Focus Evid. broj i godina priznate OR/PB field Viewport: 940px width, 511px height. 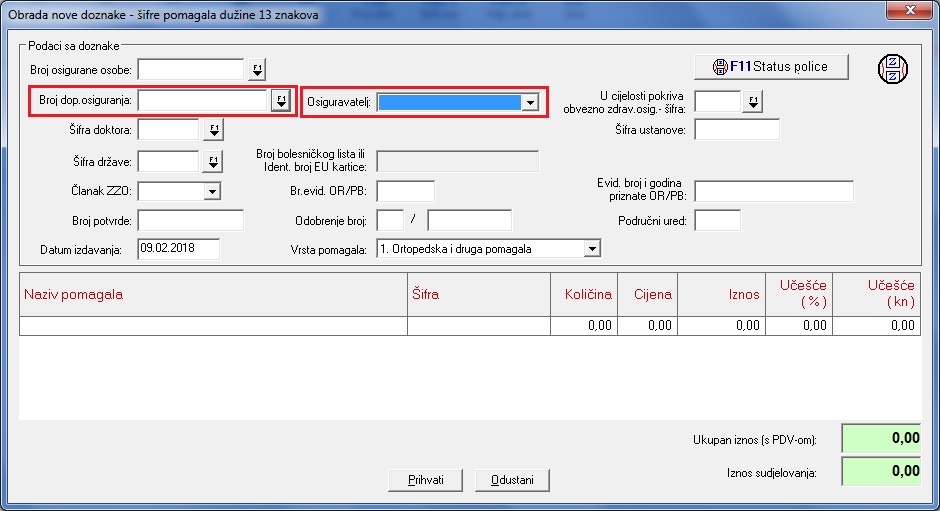click(774, 191)
